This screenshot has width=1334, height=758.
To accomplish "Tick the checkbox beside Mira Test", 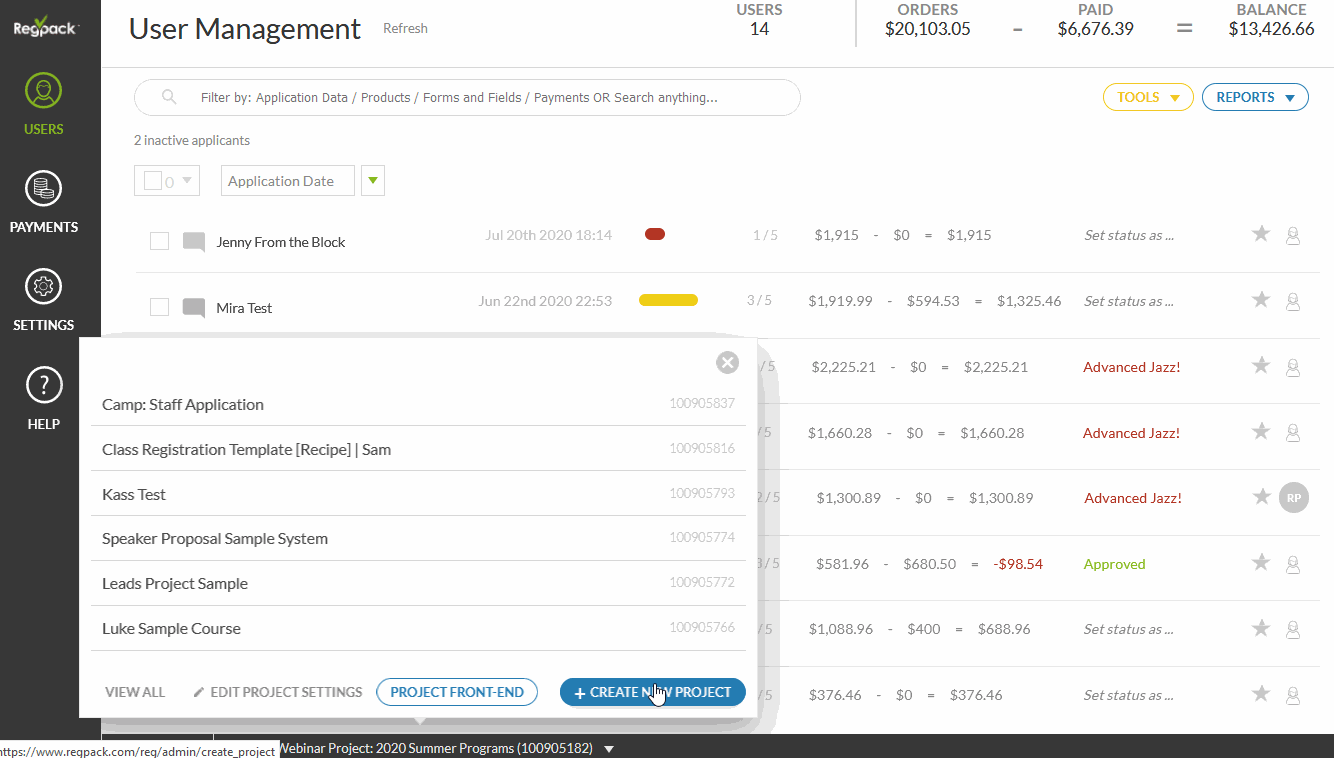I will [159, 307].
